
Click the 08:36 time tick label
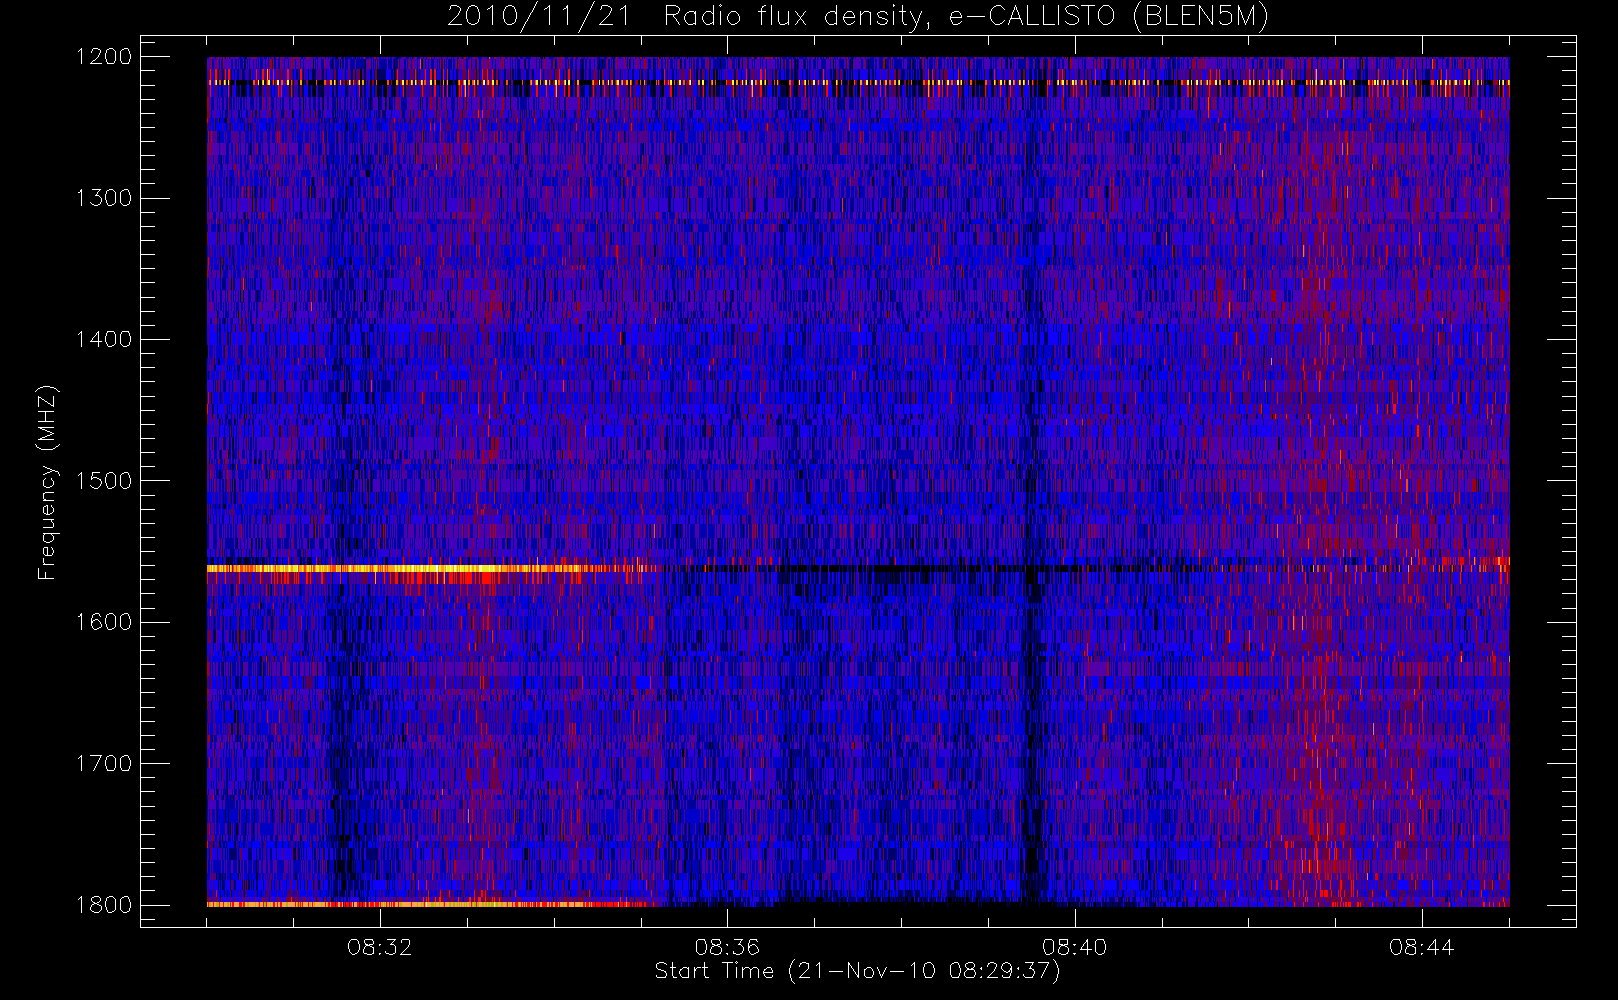coord(727,947)
